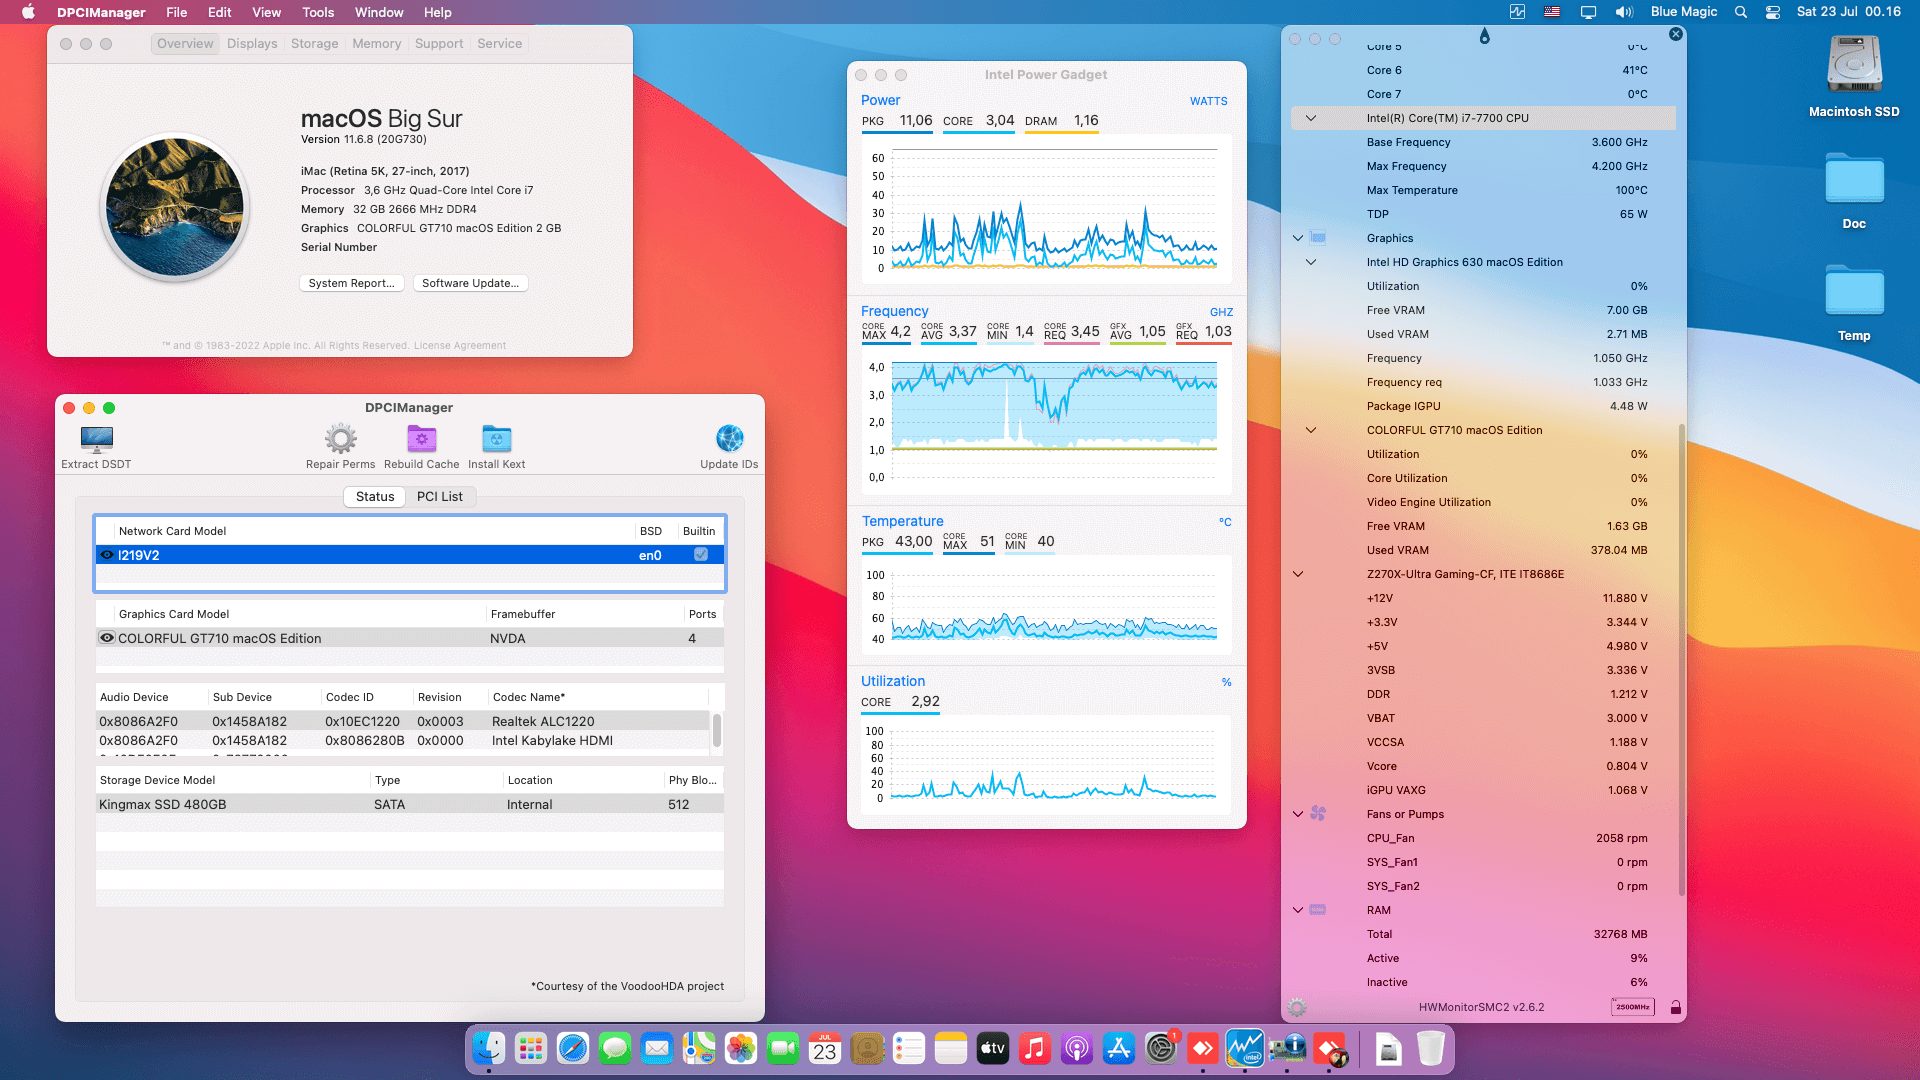Open Finder from the Dock
The image size is (1920, 1080).
pos(489,1048)
